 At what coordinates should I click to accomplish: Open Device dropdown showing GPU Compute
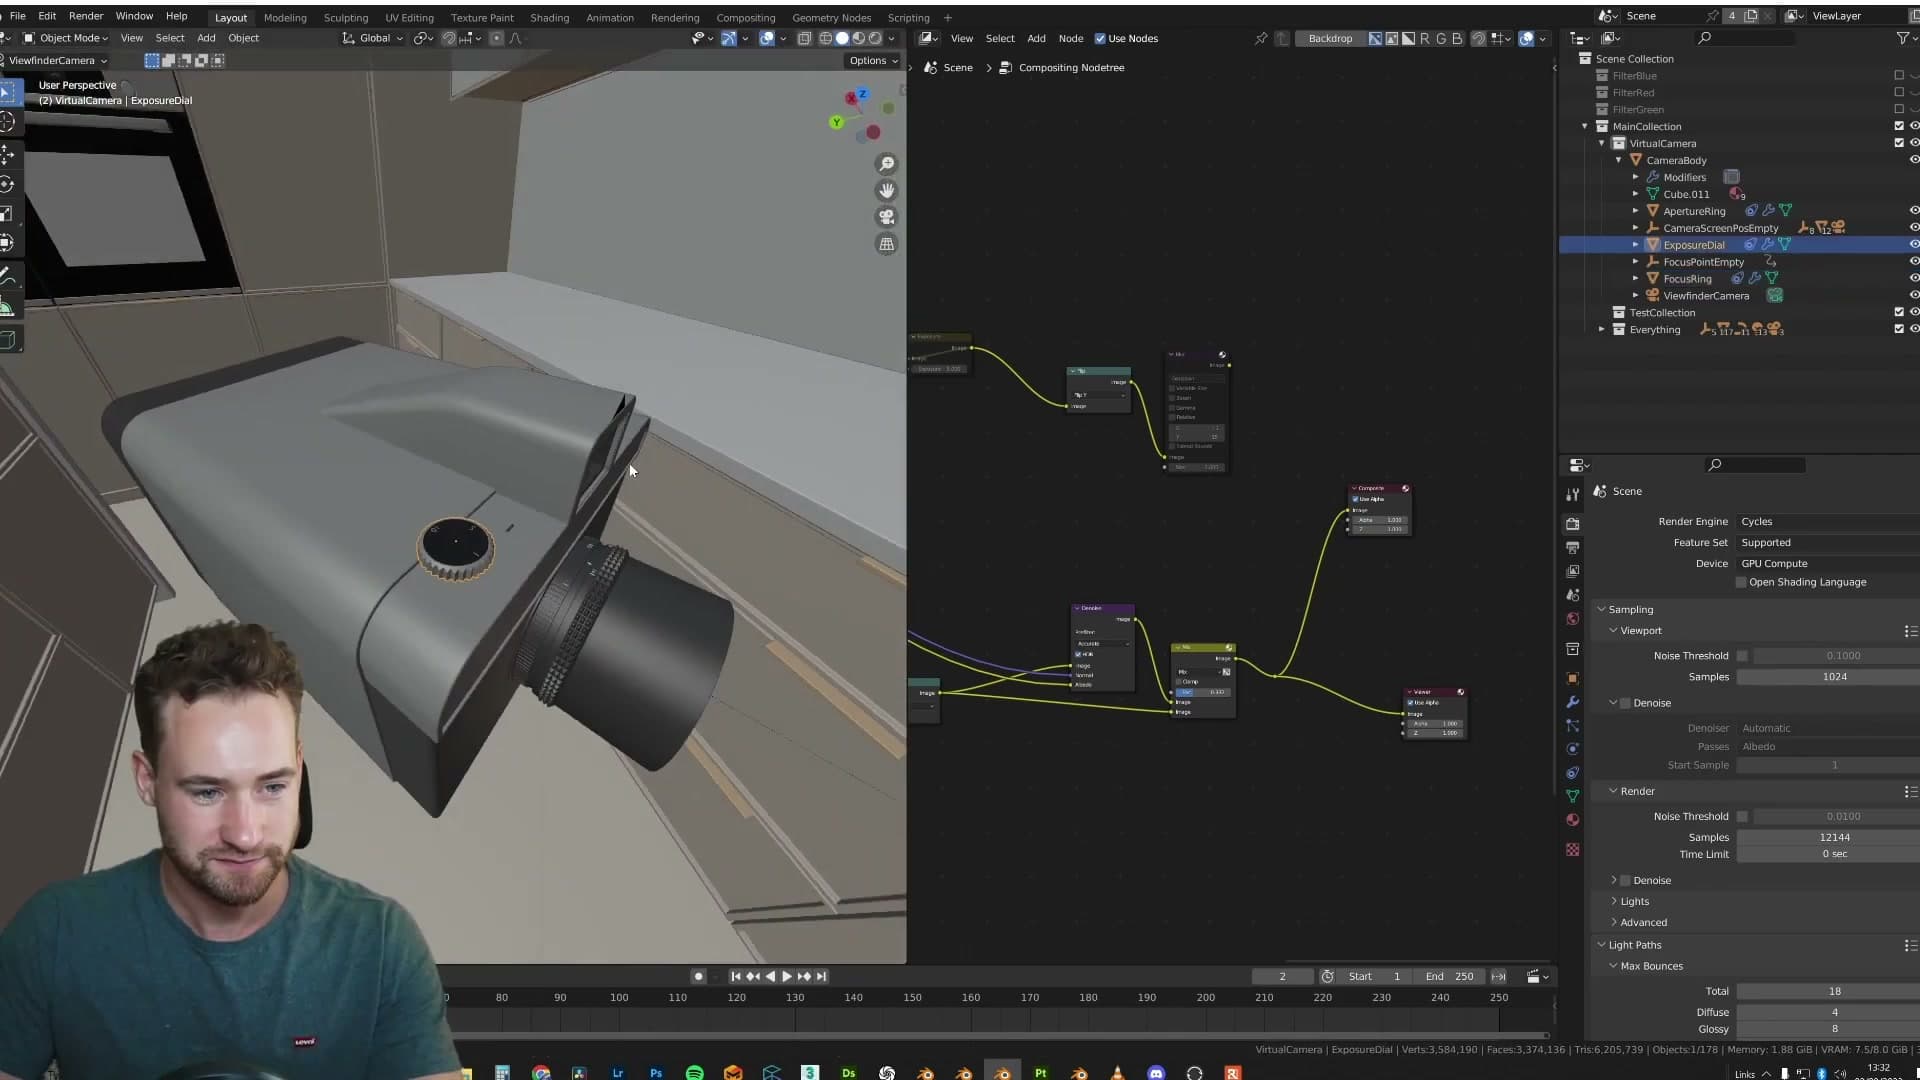point(1828,564)
